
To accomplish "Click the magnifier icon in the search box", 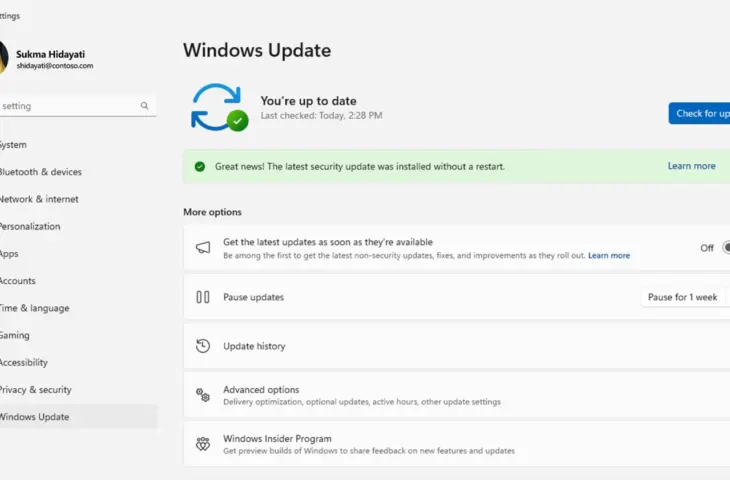I will 144,106.
